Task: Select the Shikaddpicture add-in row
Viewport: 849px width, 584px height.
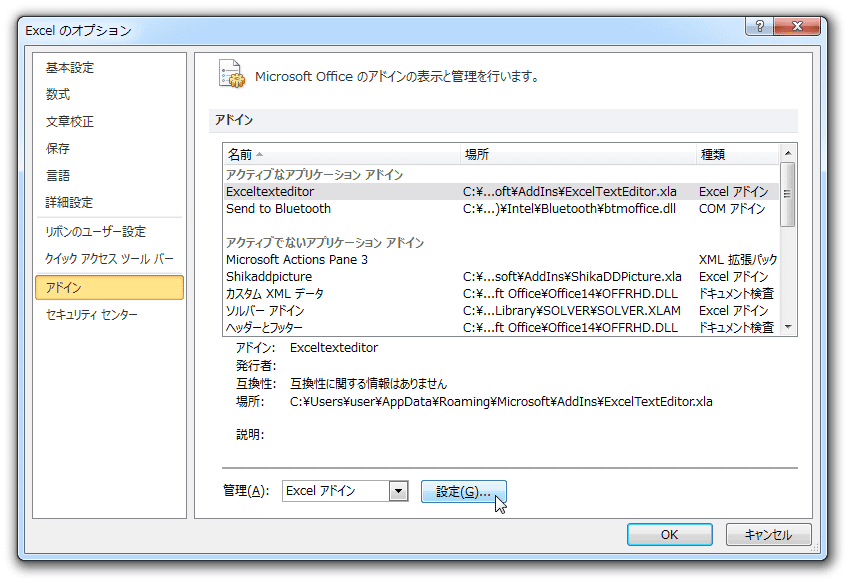Action: click(x=501, y=277)
